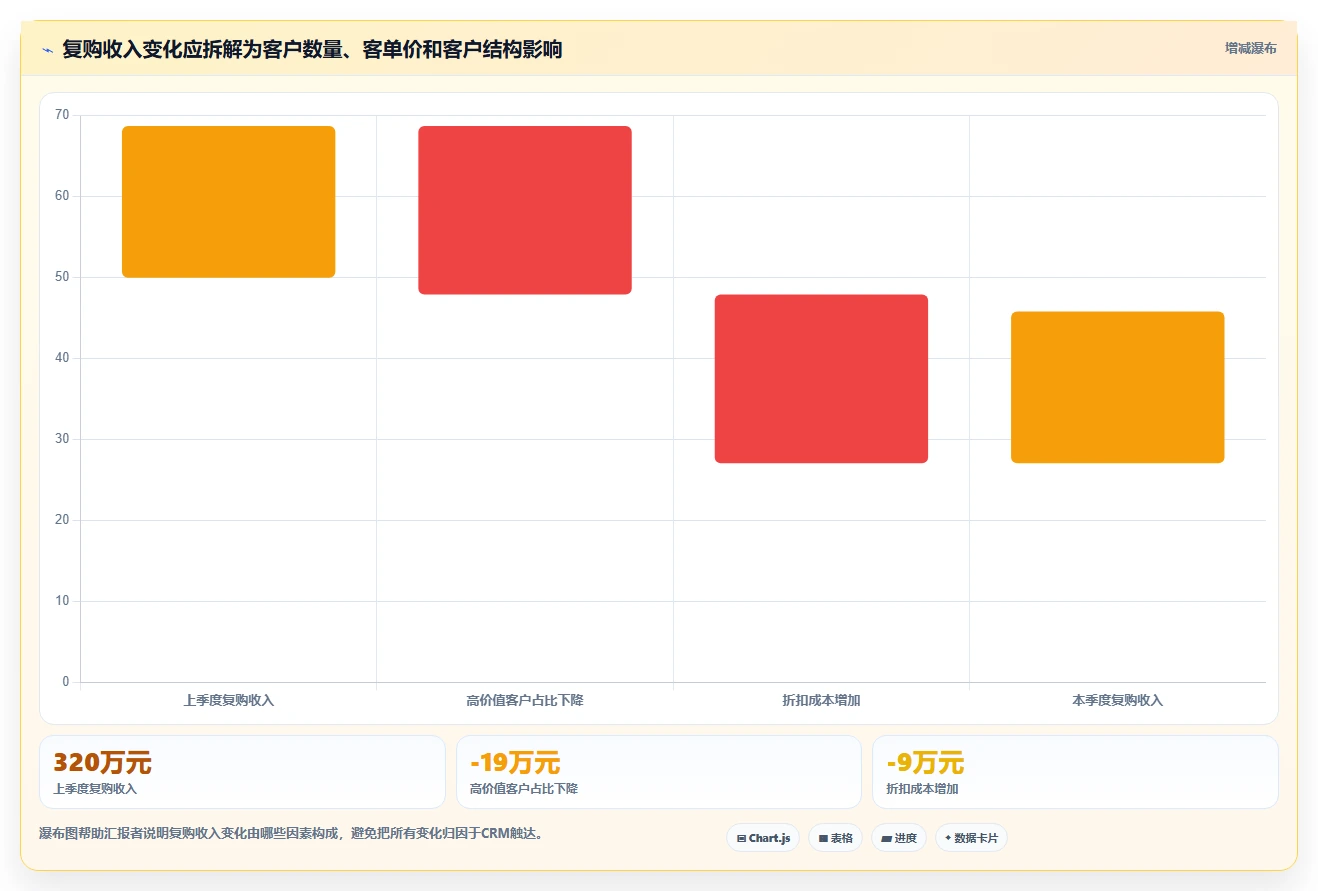Image resolution: width=1318 pixels, height=891 pixels.
Task: Click the chart title 复购收入变化应拆解为…
Action: point(312,49)
